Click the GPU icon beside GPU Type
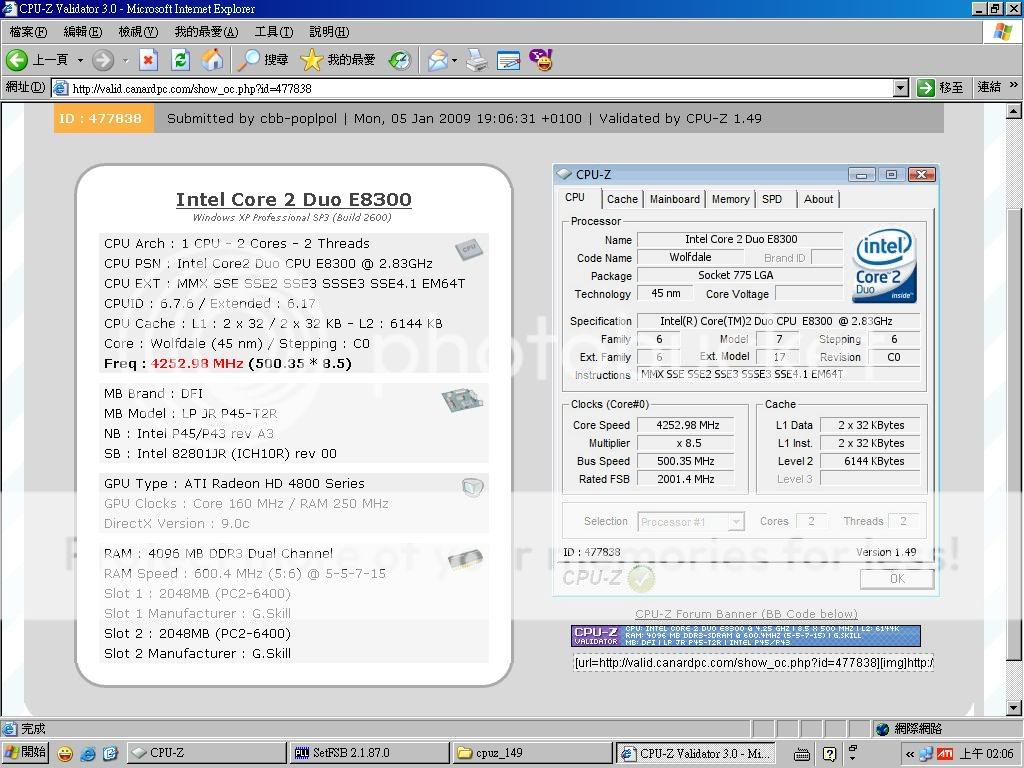Viewport: 1024px width, 768px height. pos(472,487)
